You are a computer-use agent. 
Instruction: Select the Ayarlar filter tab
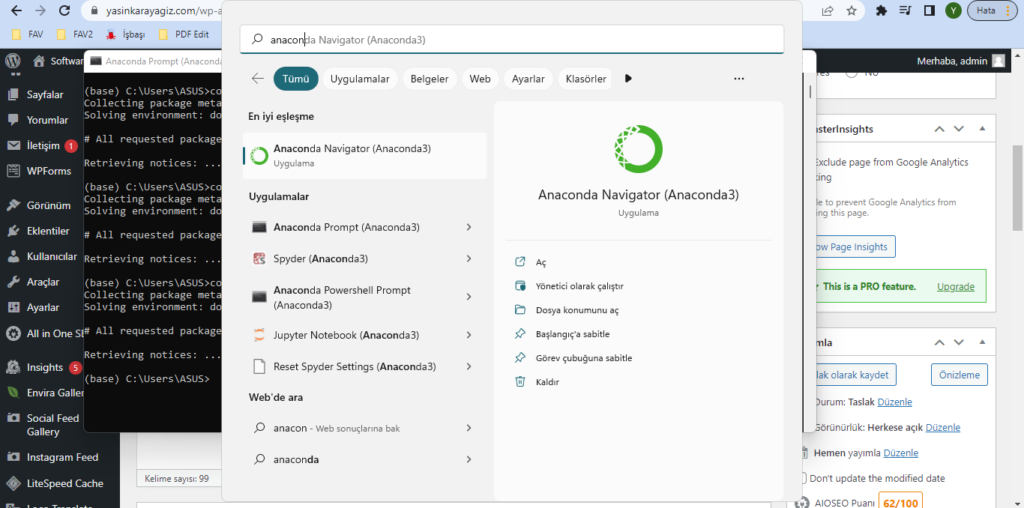[x=528, y=78]
